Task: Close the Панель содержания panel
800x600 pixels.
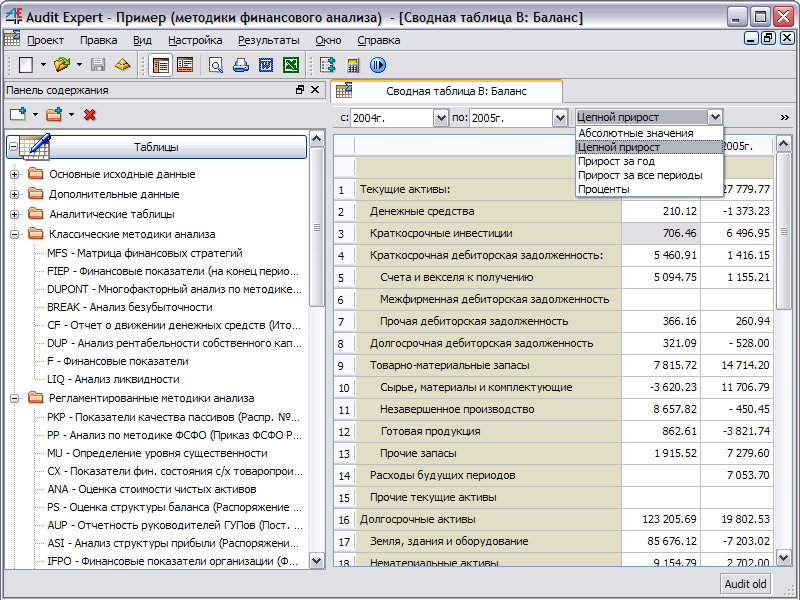Action: (x=315, y=90)
